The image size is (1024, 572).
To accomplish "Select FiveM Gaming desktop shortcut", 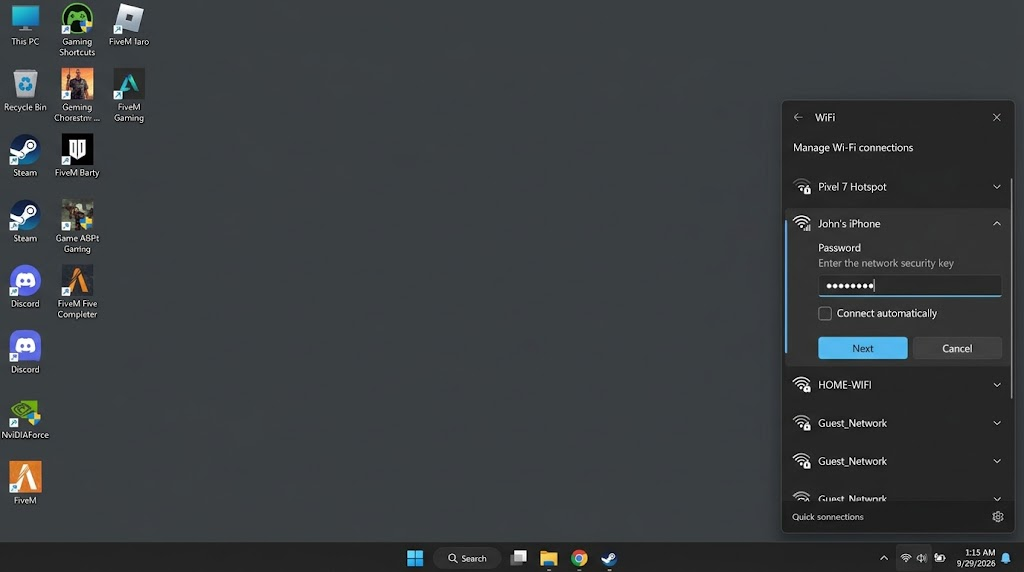I will pos(129,95).
